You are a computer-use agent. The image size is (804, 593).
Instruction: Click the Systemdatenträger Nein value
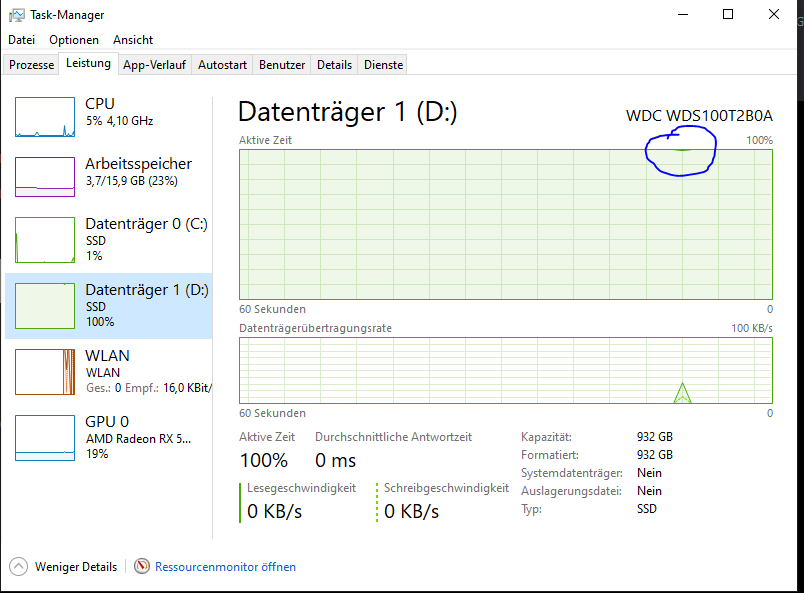pyautogui.click(x=649, y=473)
